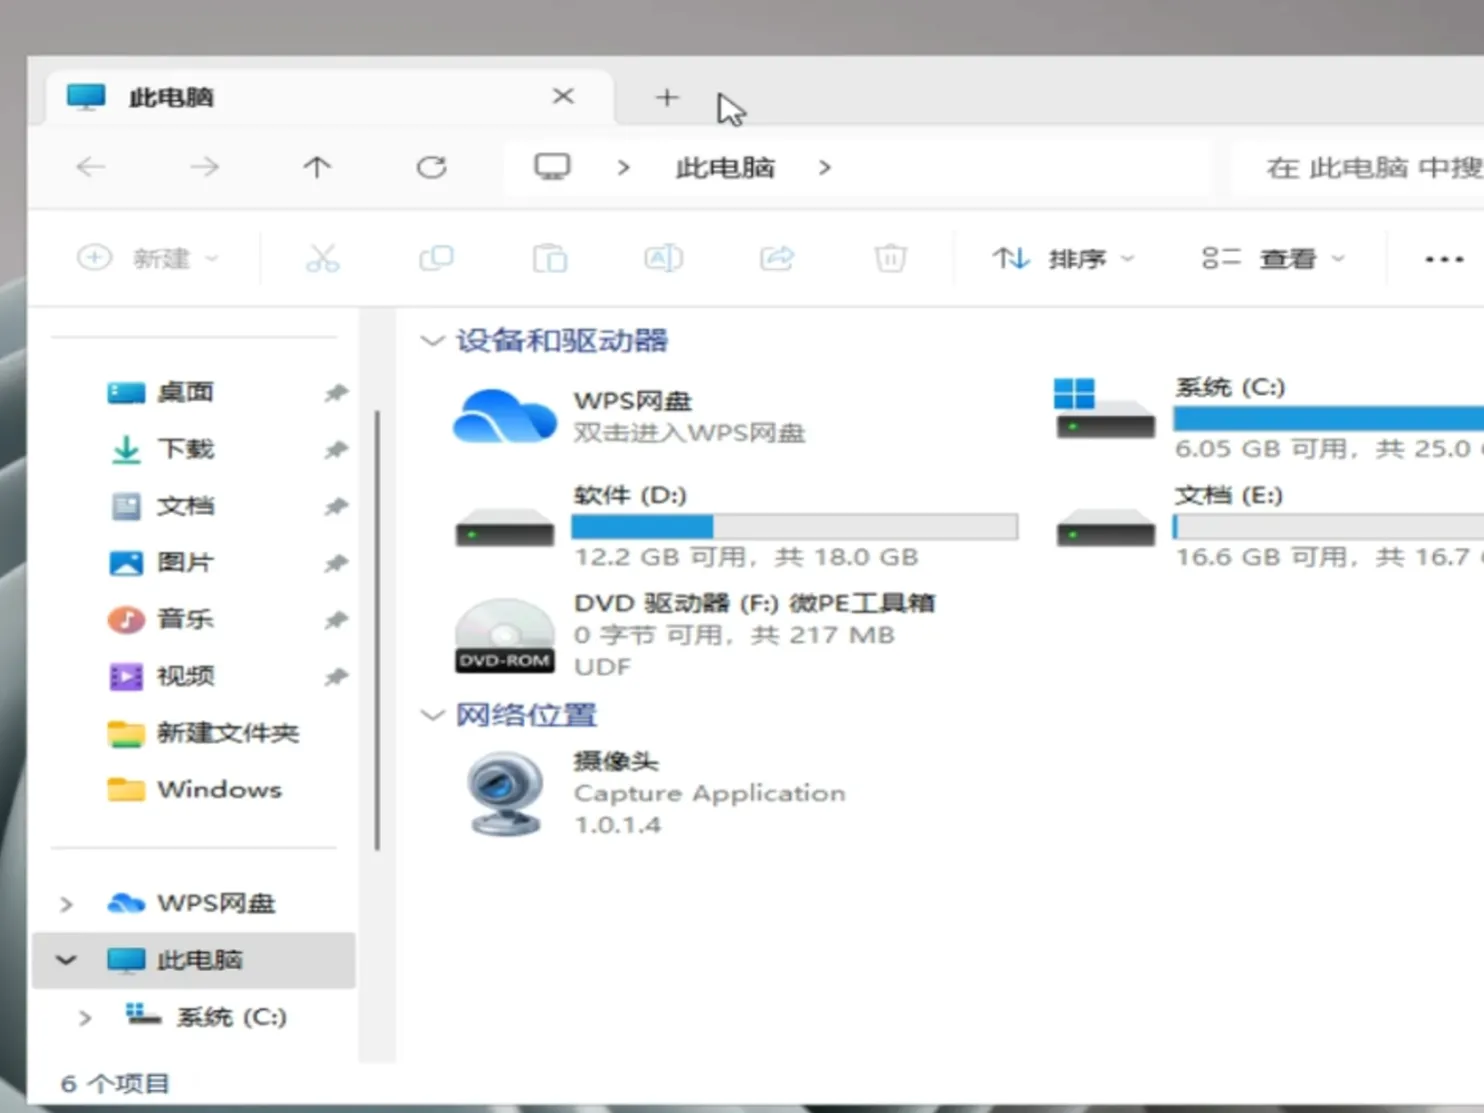Viewport: 1484px width, 1113px height.
Task: Expand the 系统 (C:) item in the sidebar
Action: tap(85, 1017)
